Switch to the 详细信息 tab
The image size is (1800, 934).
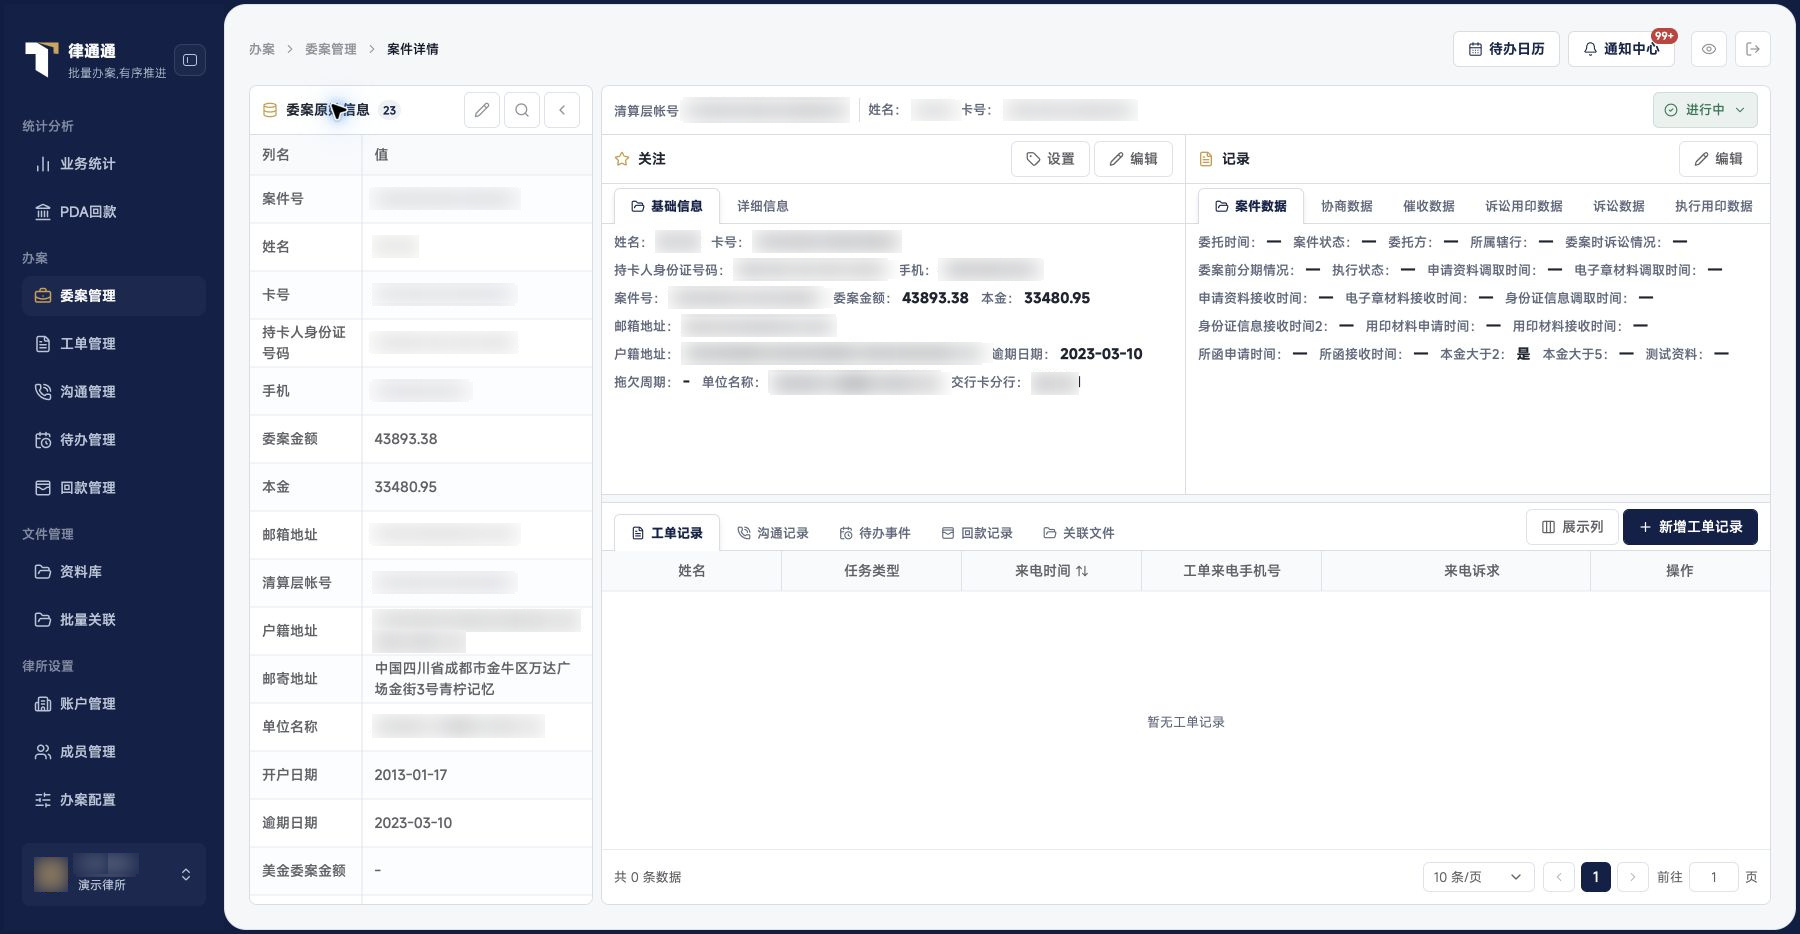(763, 206)
